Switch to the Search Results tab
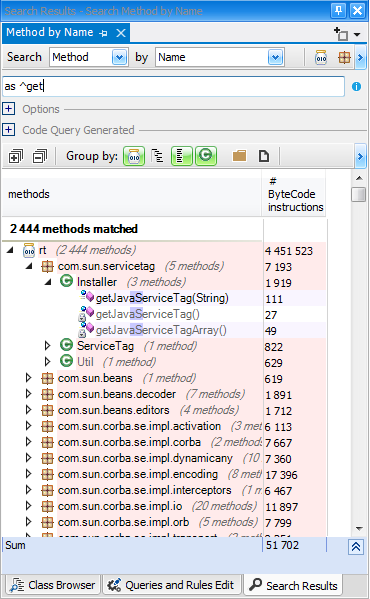This screenshot has height=599, width=370. pyautogui.click(x=293, y=585)
